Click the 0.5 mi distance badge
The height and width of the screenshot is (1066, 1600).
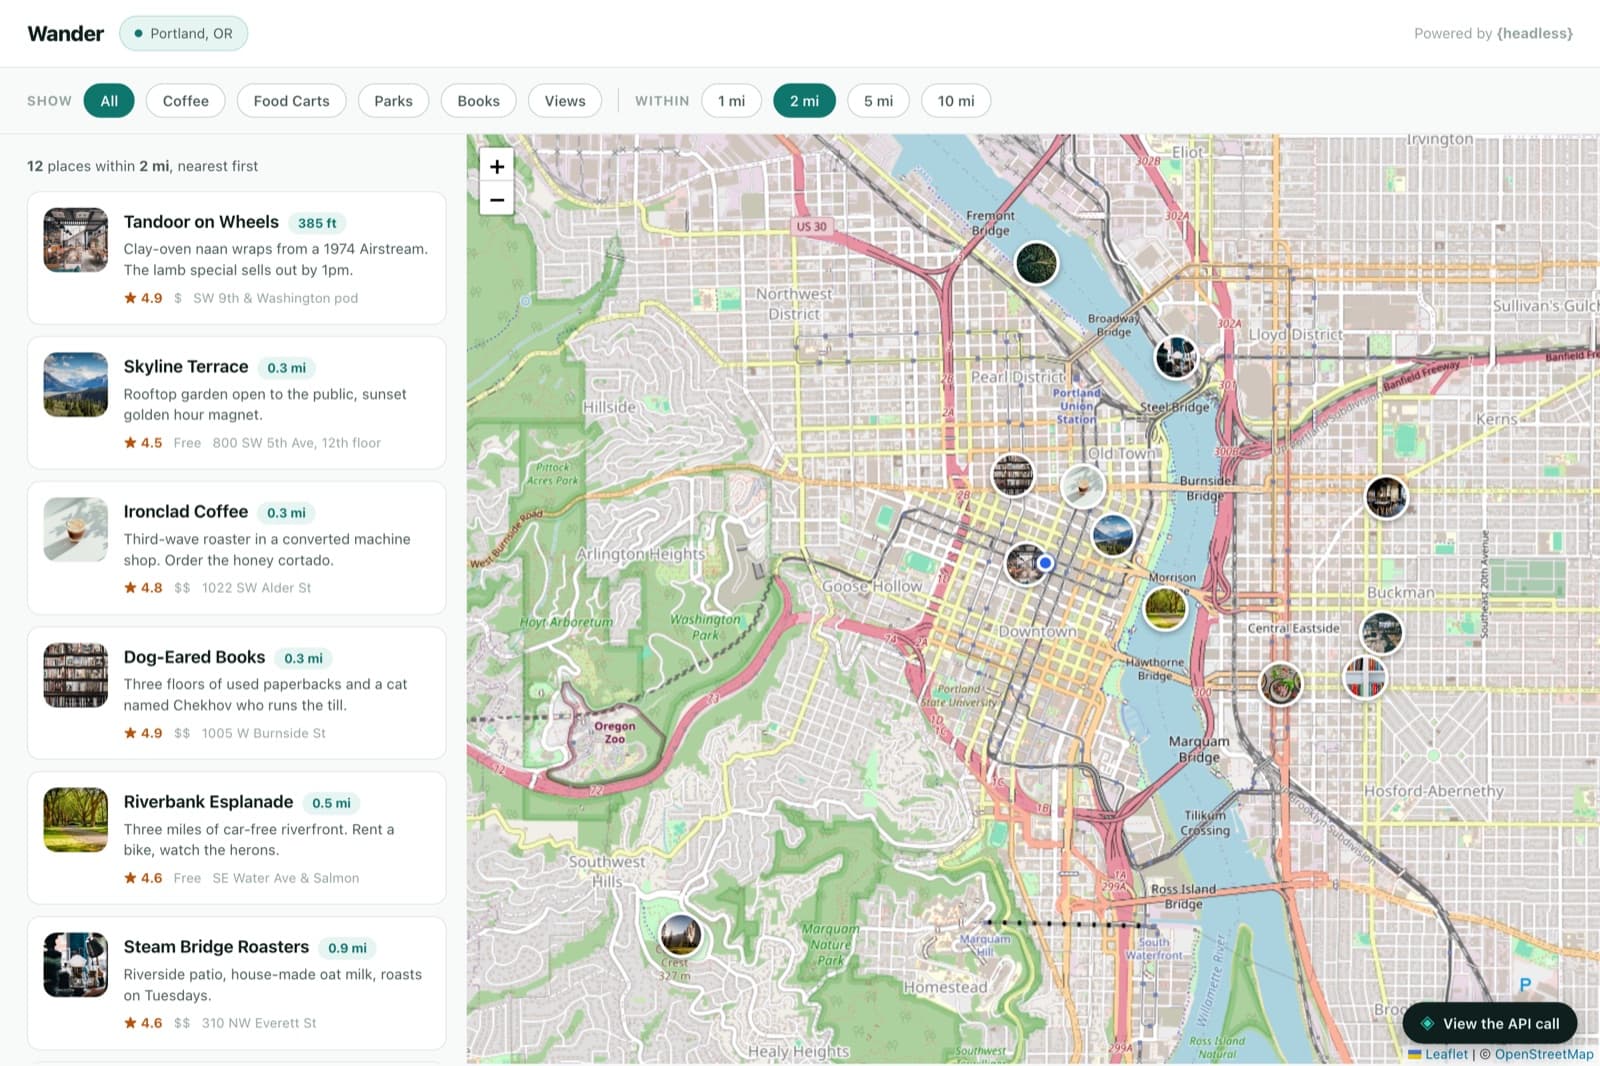pos(331,803)
